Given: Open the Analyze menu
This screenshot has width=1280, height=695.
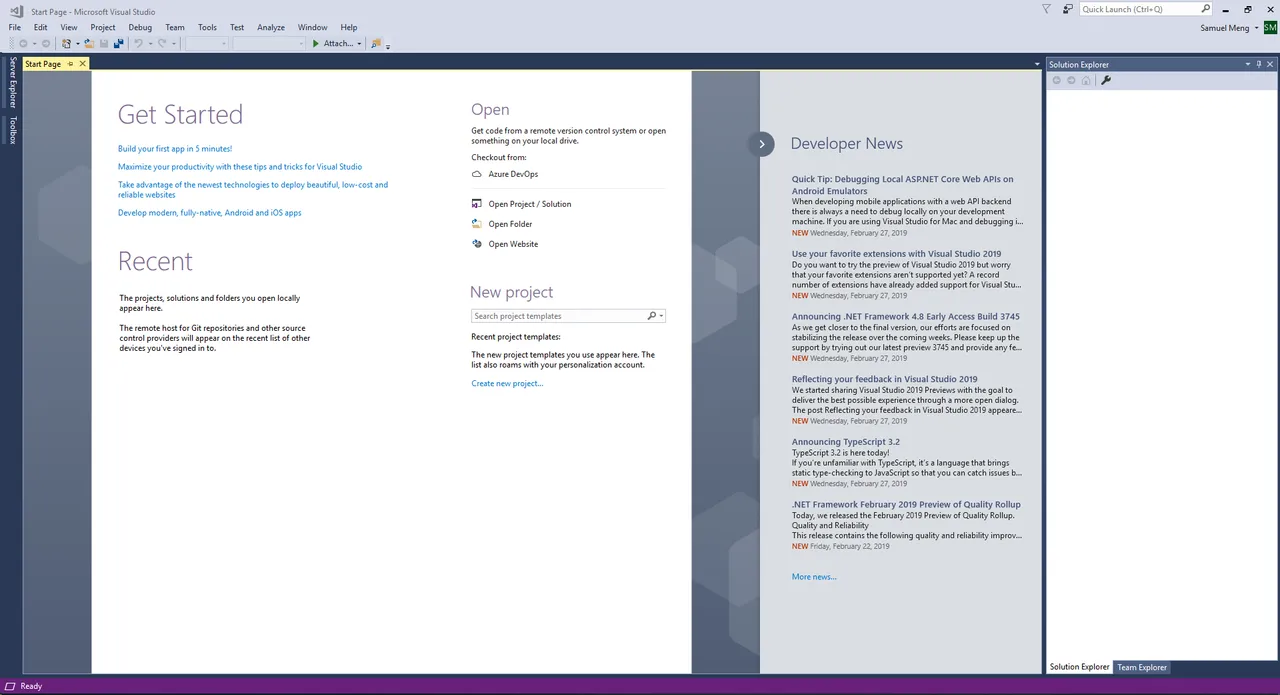Looking at the screenshot, I should [x=271, y=28].
